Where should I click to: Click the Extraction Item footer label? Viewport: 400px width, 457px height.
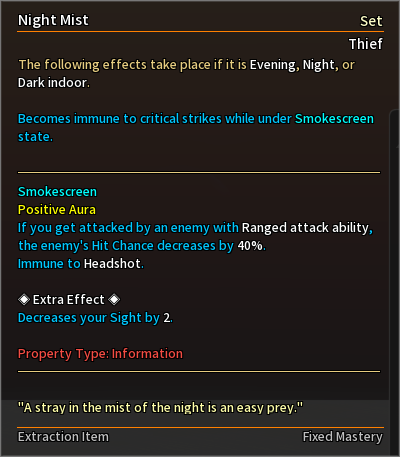[x=63, y=437]
